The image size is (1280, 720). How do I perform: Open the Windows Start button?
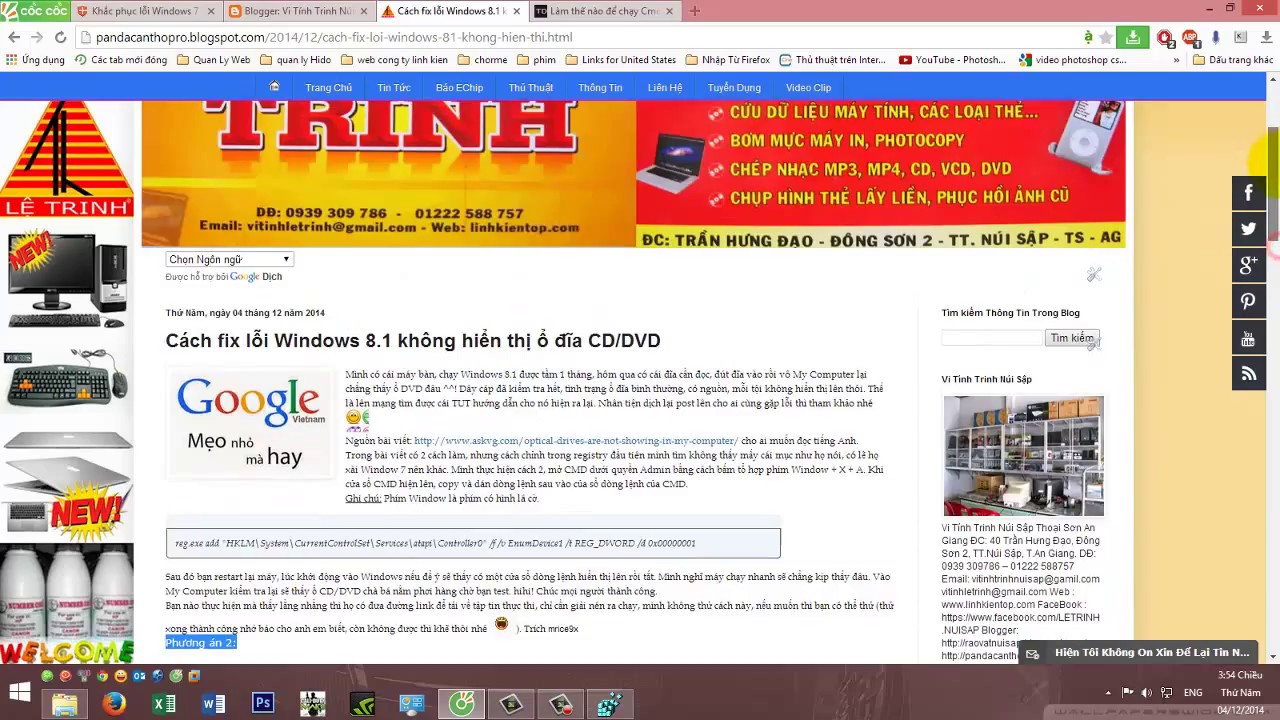pos(20,691)
